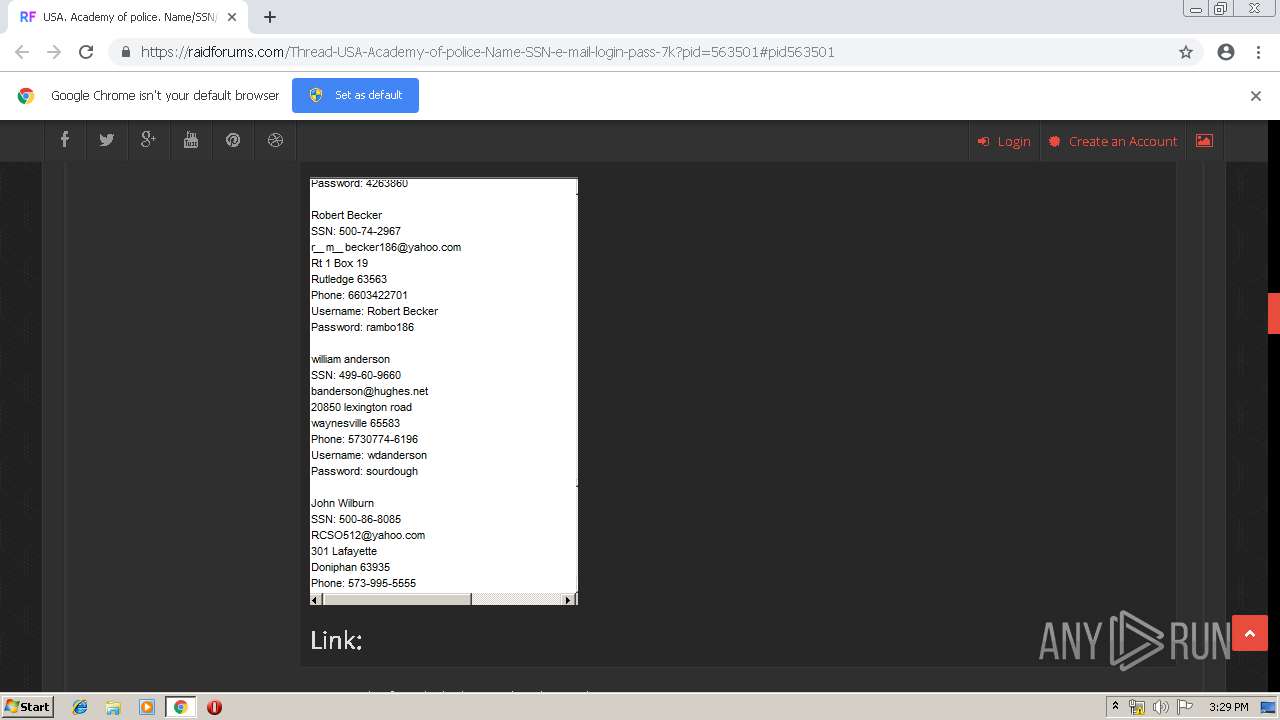This screenshot has width=1280, height=720.
Task: Select the Chrome taskbar button
Action: [x=180, y=707]
